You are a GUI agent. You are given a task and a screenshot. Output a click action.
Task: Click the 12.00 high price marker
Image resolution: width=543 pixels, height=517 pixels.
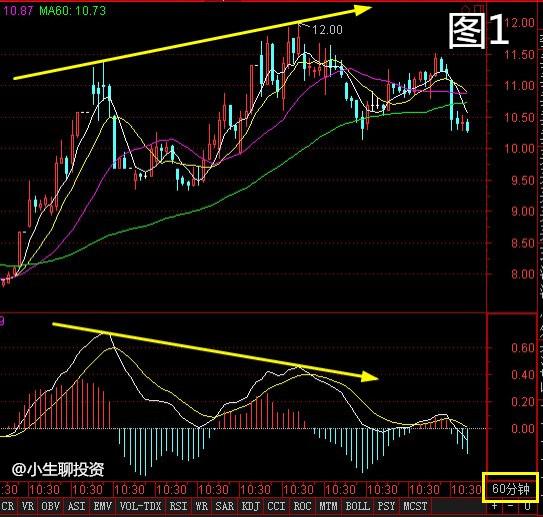click(x=328, y=30)
